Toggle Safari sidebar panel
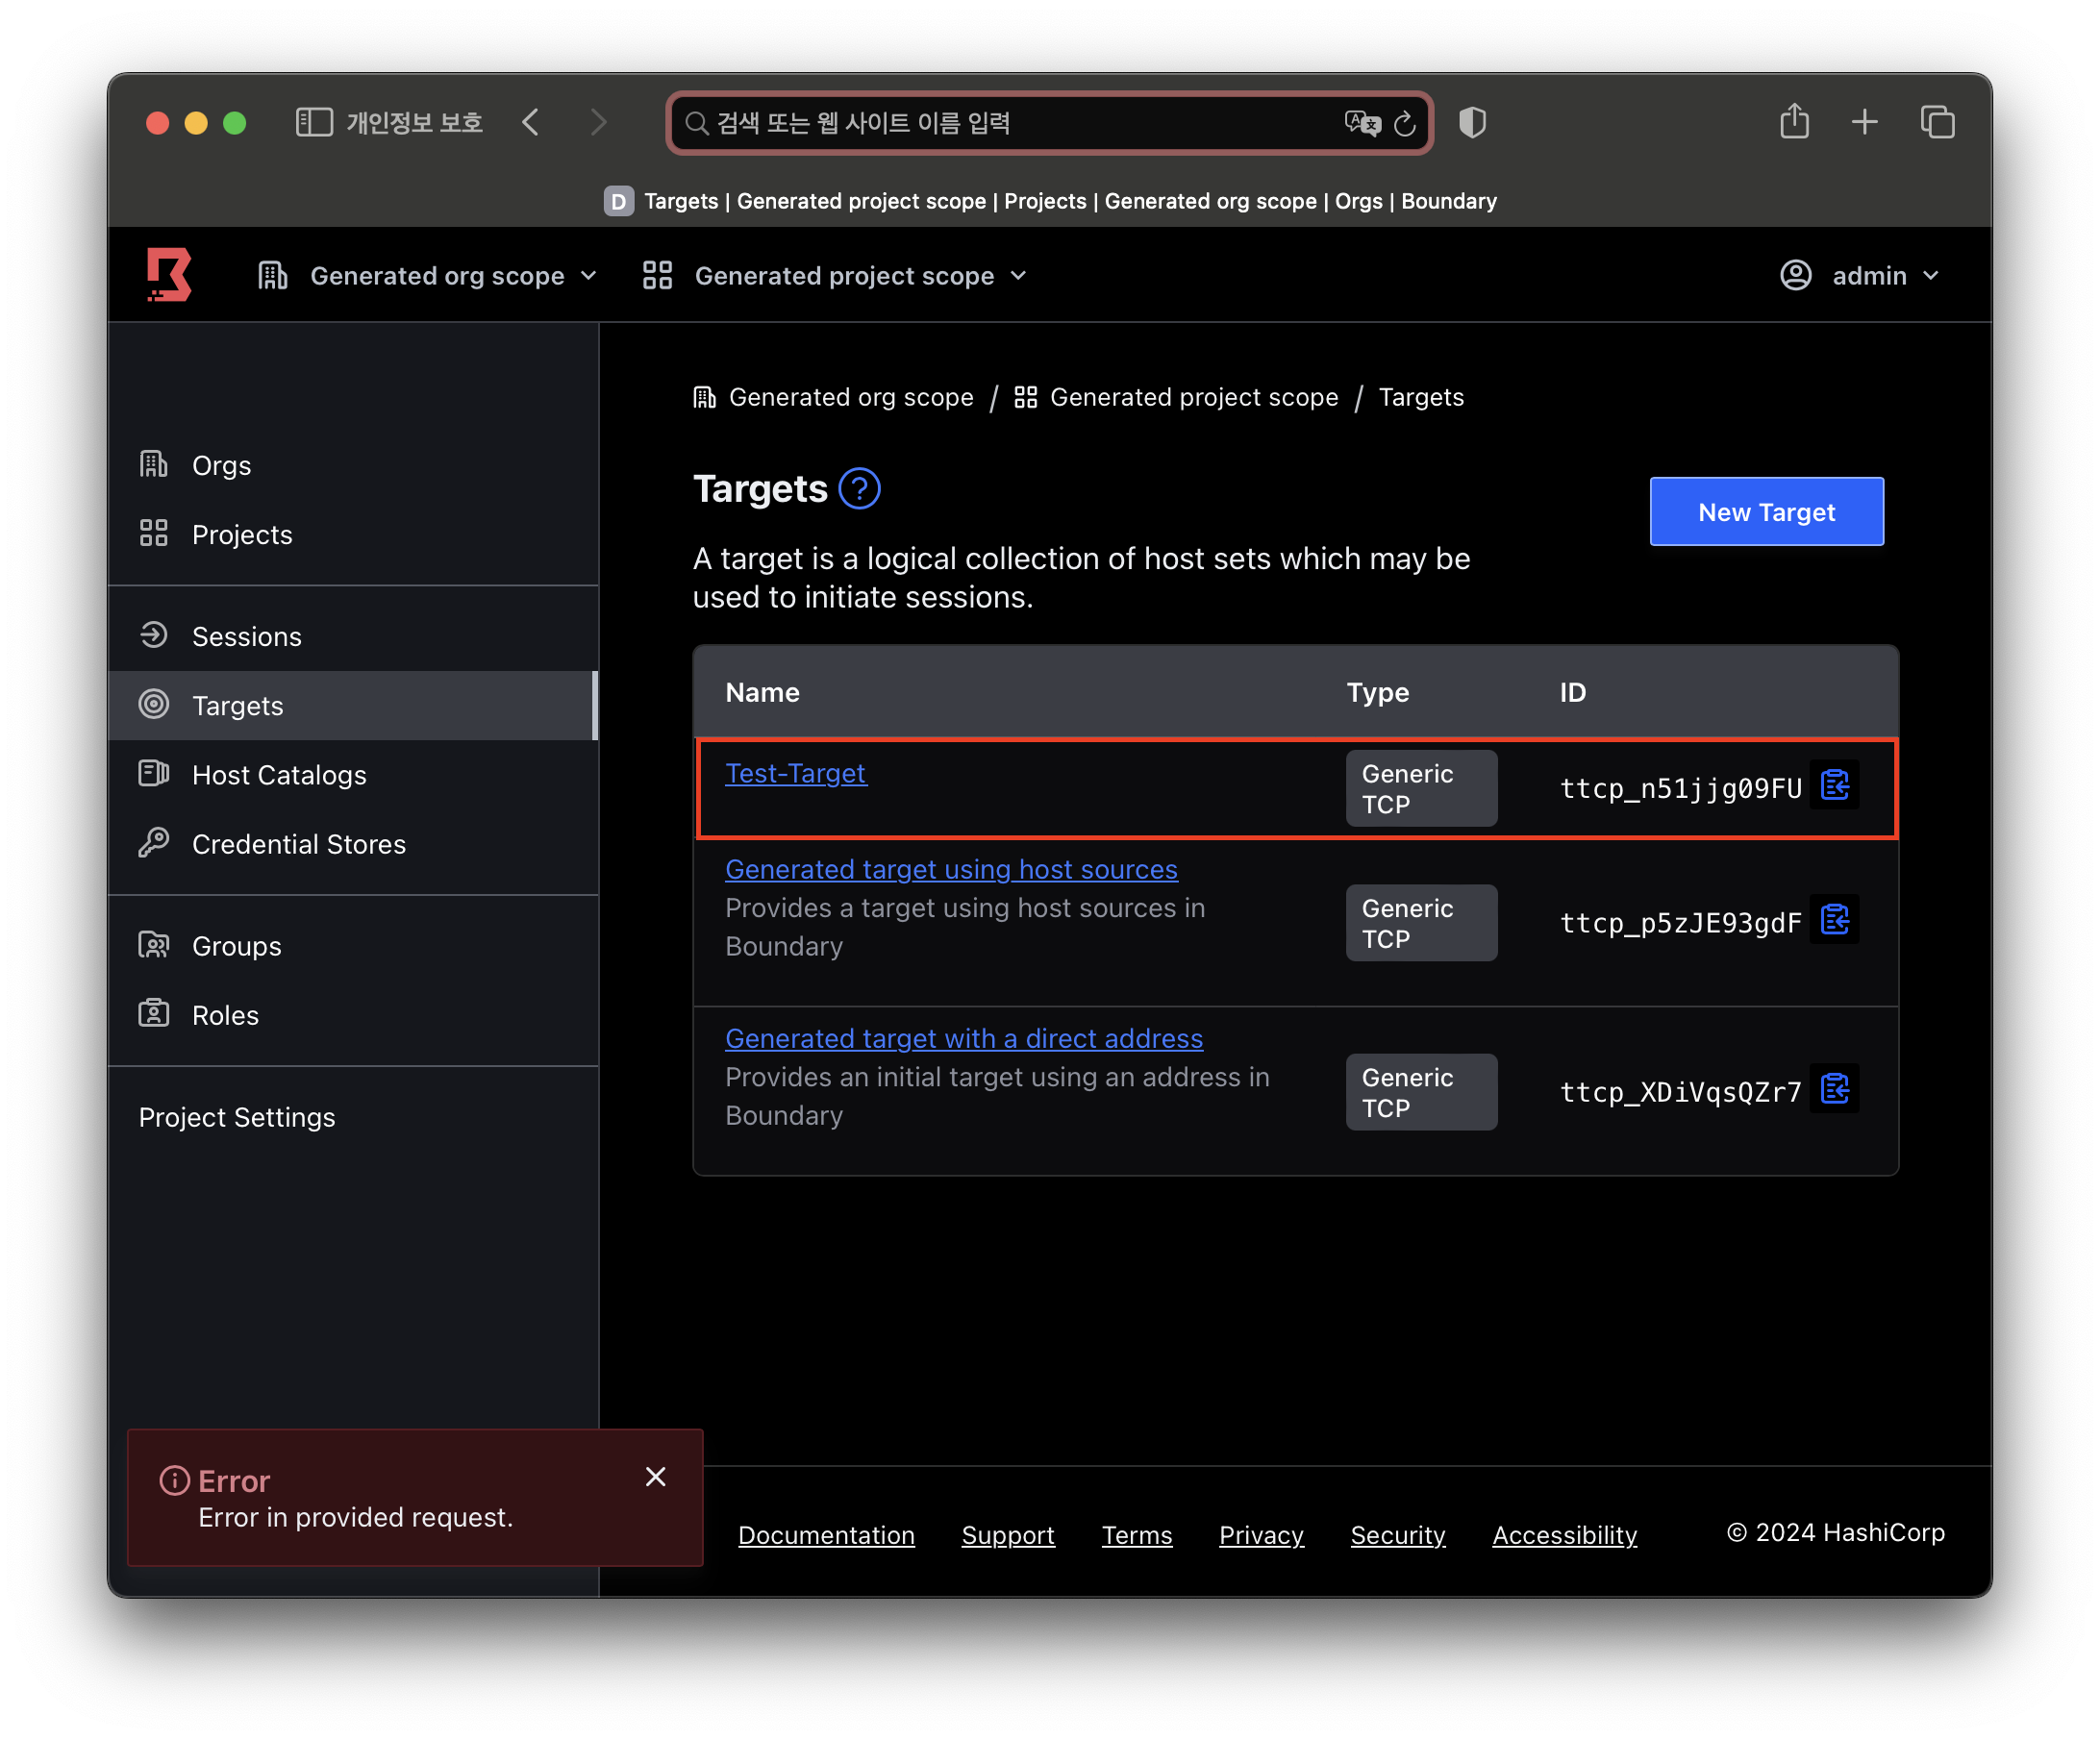This screenshot has height=1740, width=2100. click(x=314, y=123)
